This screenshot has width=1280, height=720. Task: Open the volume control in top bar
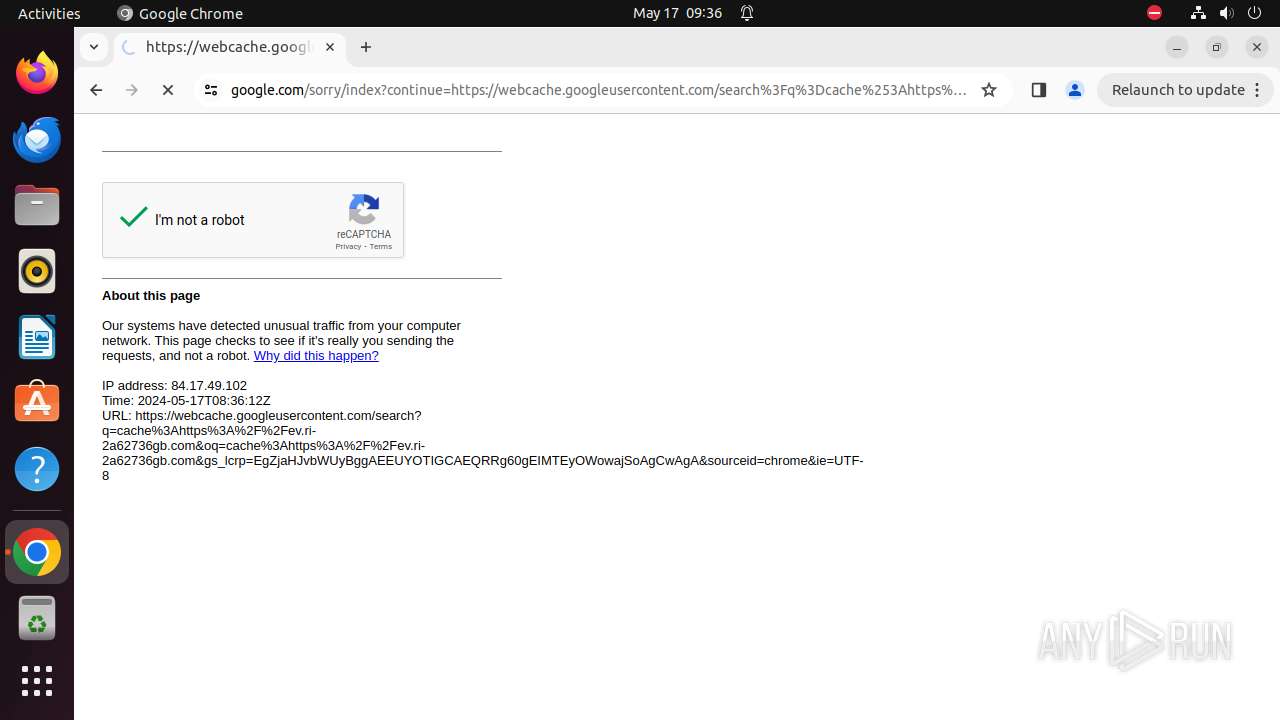point(1226,13)
